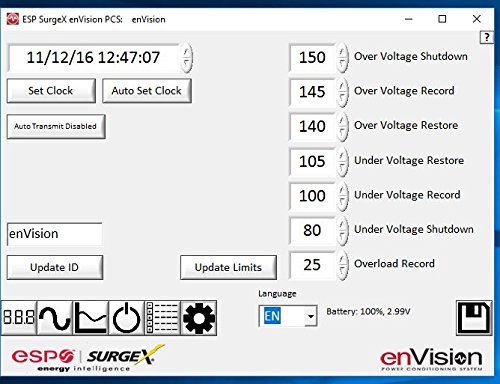The height and width of the screenshot is (384, 500).
Task: Click the date and time field
Action: pos(94,57)
